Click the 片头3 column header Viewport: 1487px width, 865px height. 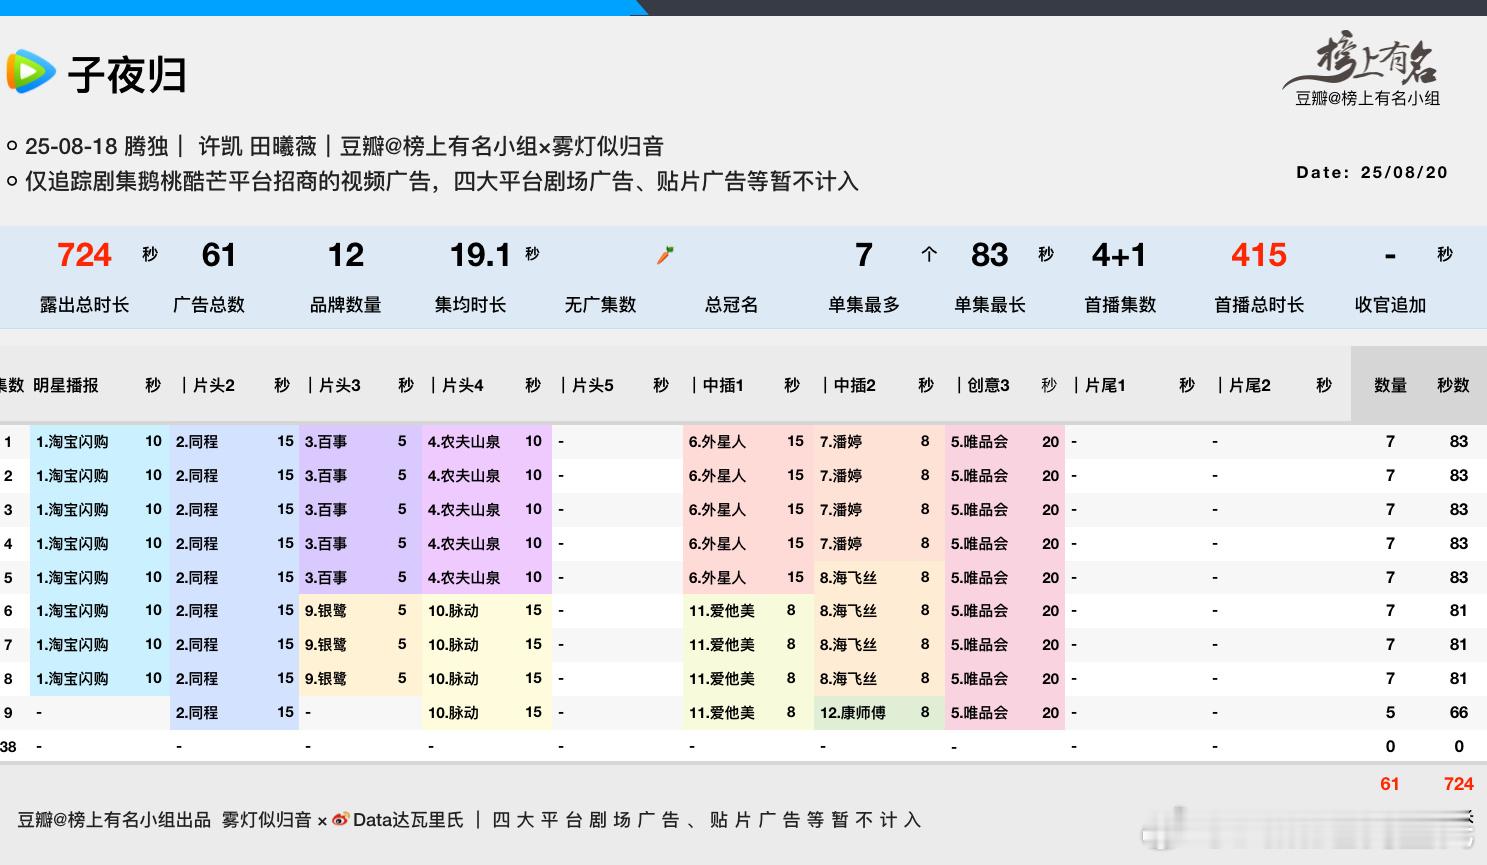pos(340,385)
